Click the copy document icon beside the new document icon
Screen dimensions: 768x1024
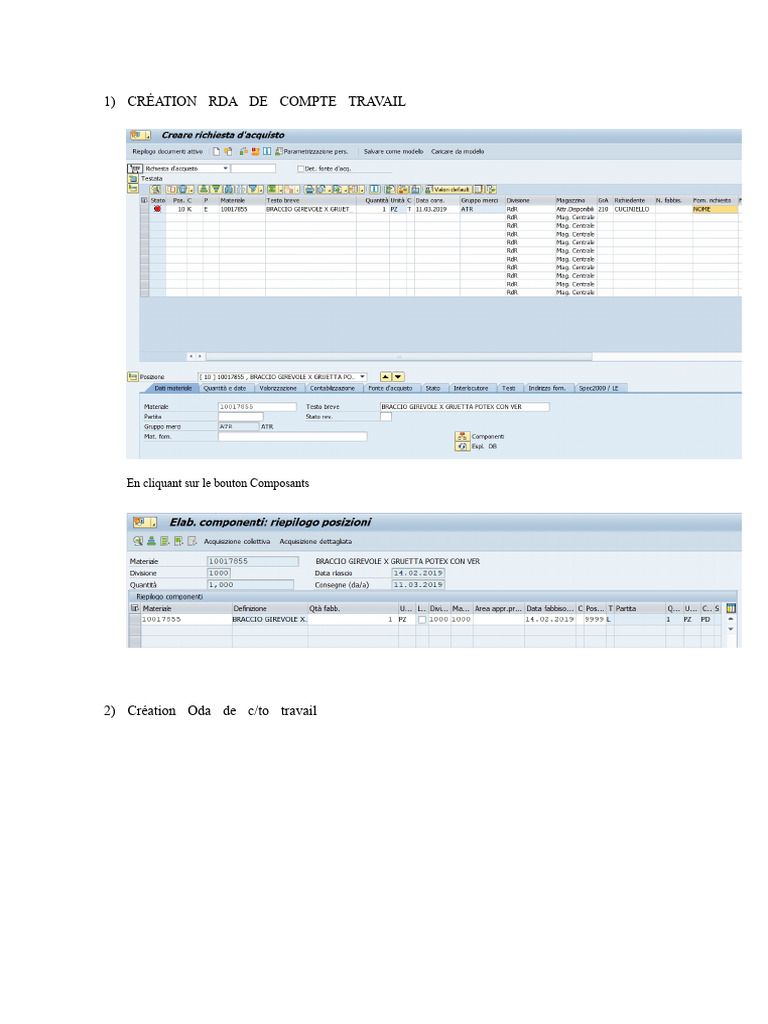tap(228, 152)
